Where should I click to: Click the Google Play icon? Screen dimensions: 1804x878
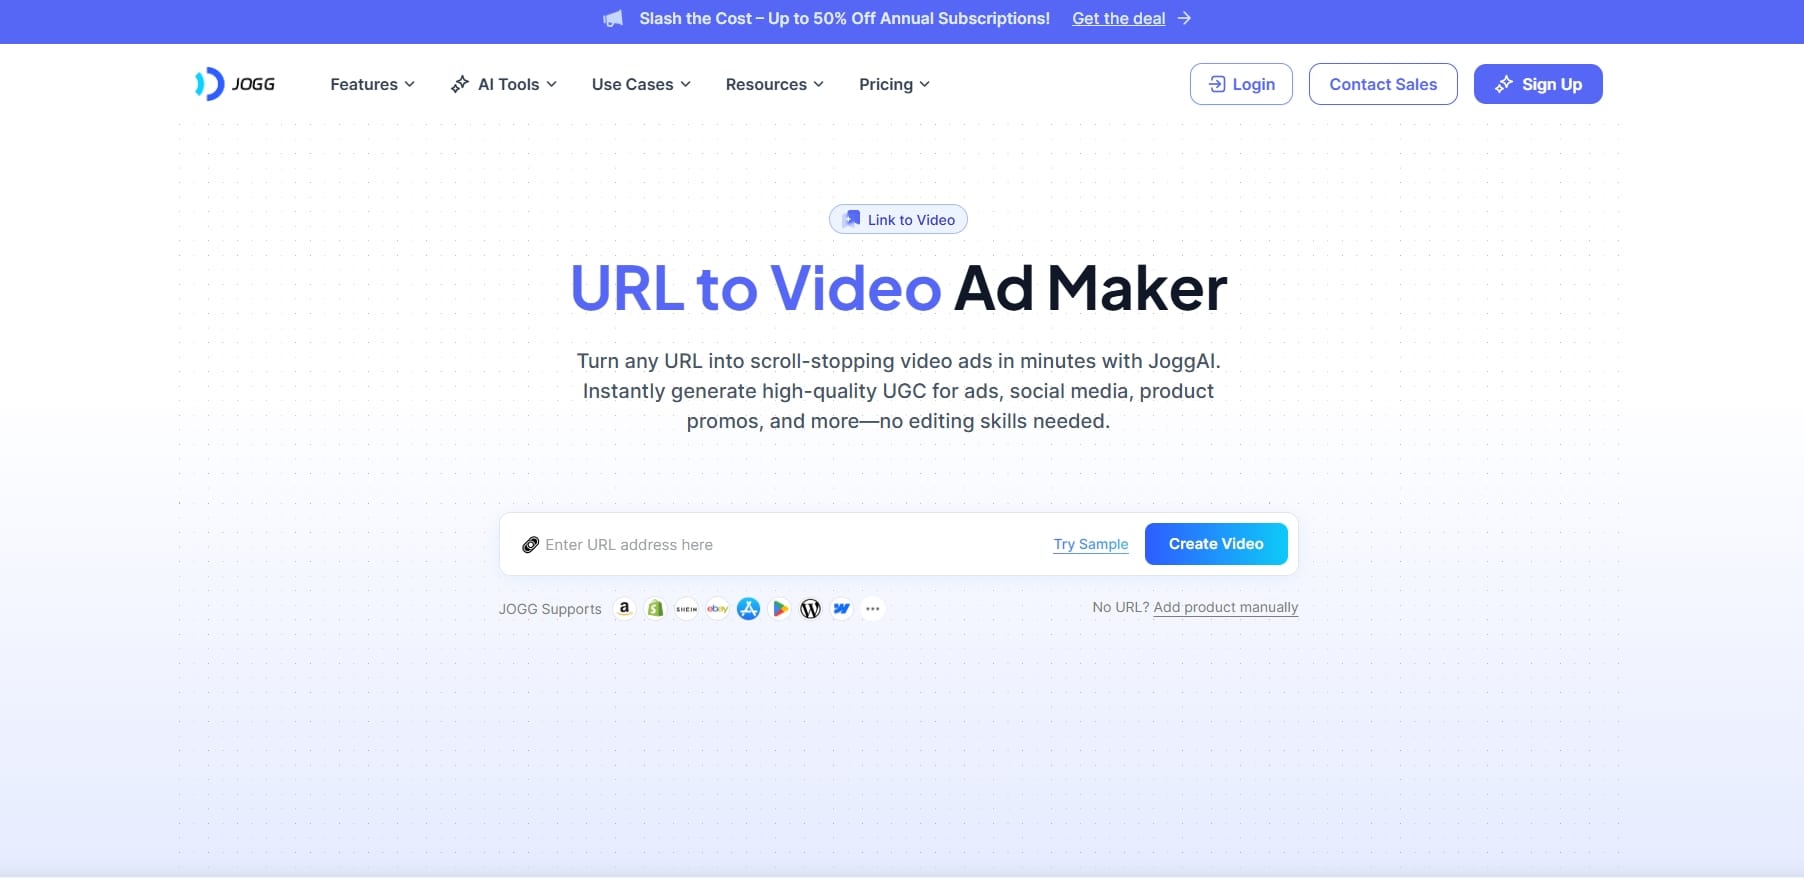780,608
